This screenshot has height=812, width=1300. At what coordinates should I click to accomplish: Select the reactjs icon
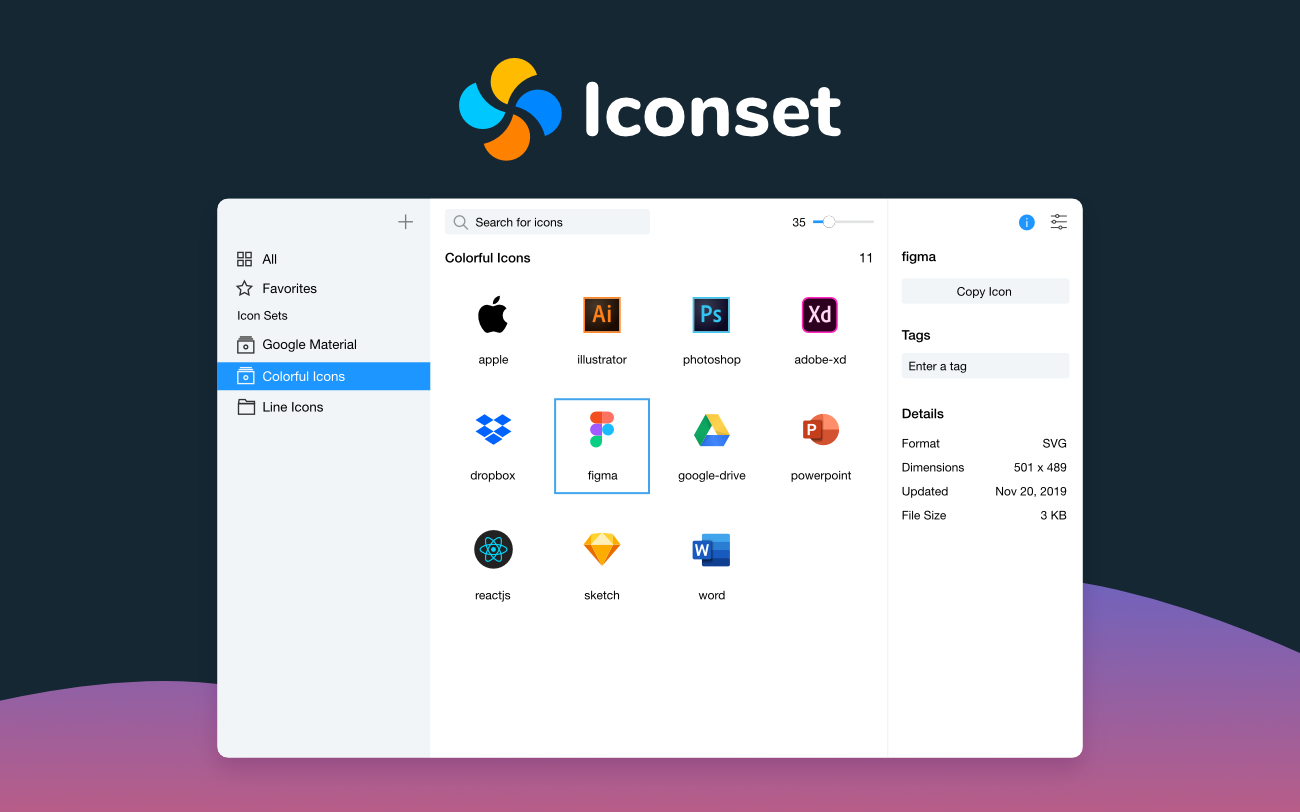(493, 549)
